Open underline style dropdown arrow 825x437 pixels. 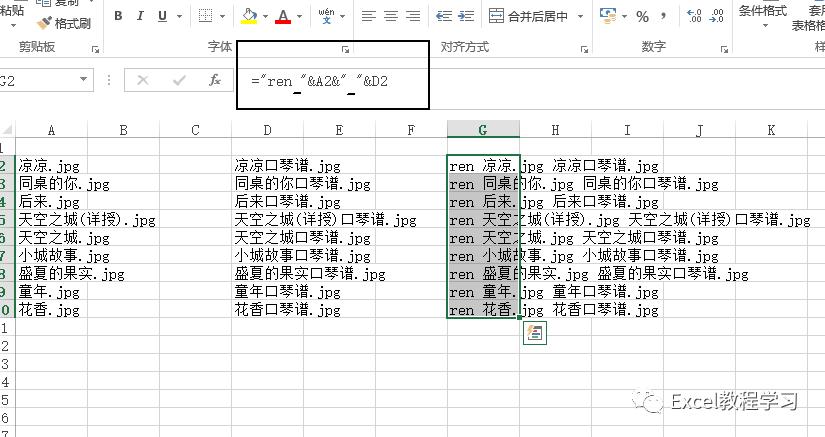(x=179, y=16)
